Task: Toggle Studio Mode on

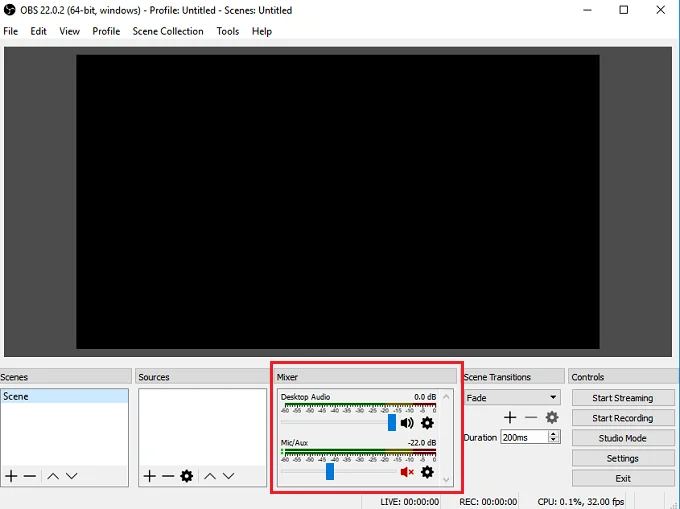Action: coord(622,438)
